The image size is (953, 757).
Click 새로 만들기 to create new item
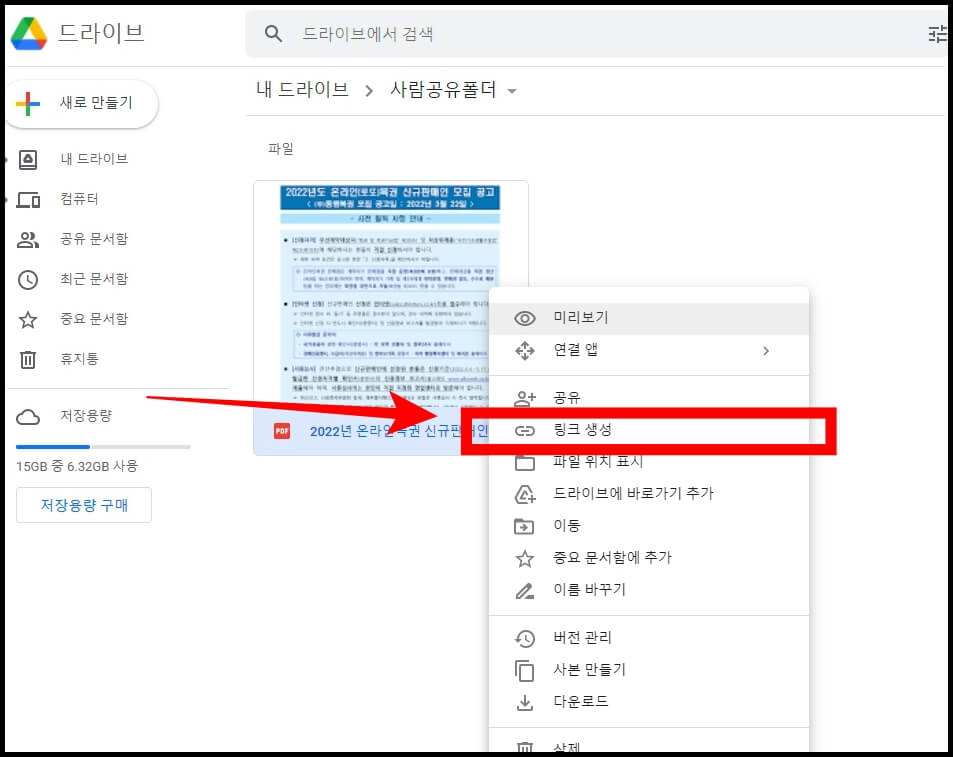[82, 103]
